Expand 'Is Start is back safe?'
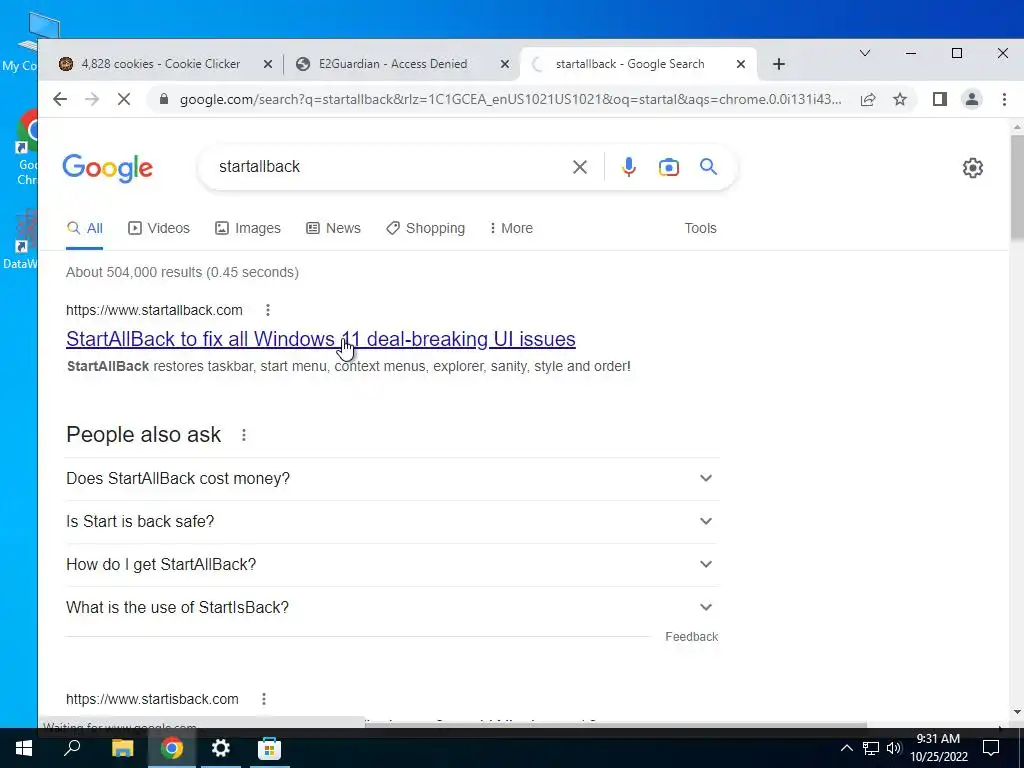 (x=392, y=522)
